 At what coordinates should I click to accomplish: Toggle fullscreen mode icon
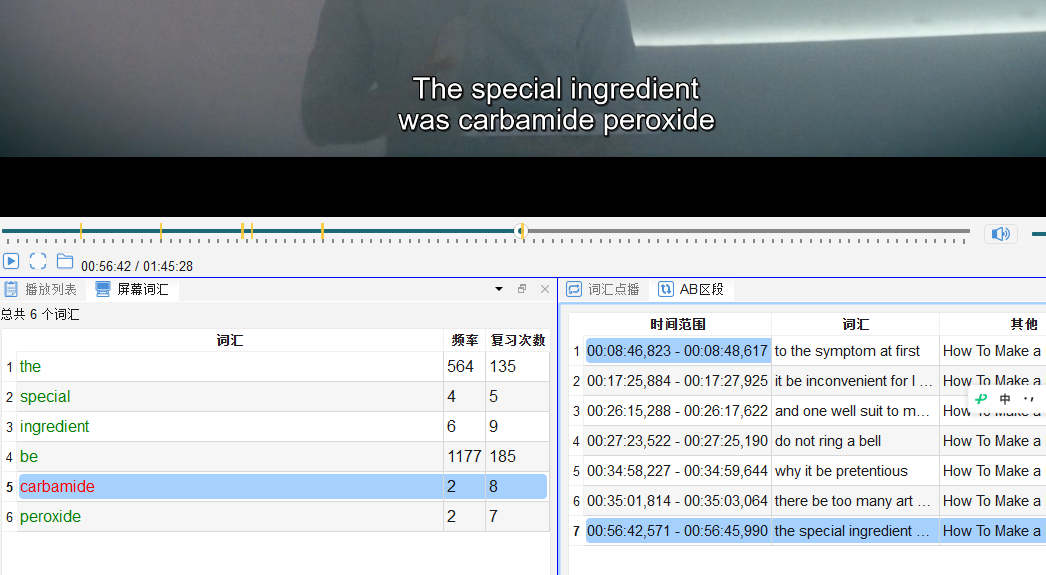[38, 261]
